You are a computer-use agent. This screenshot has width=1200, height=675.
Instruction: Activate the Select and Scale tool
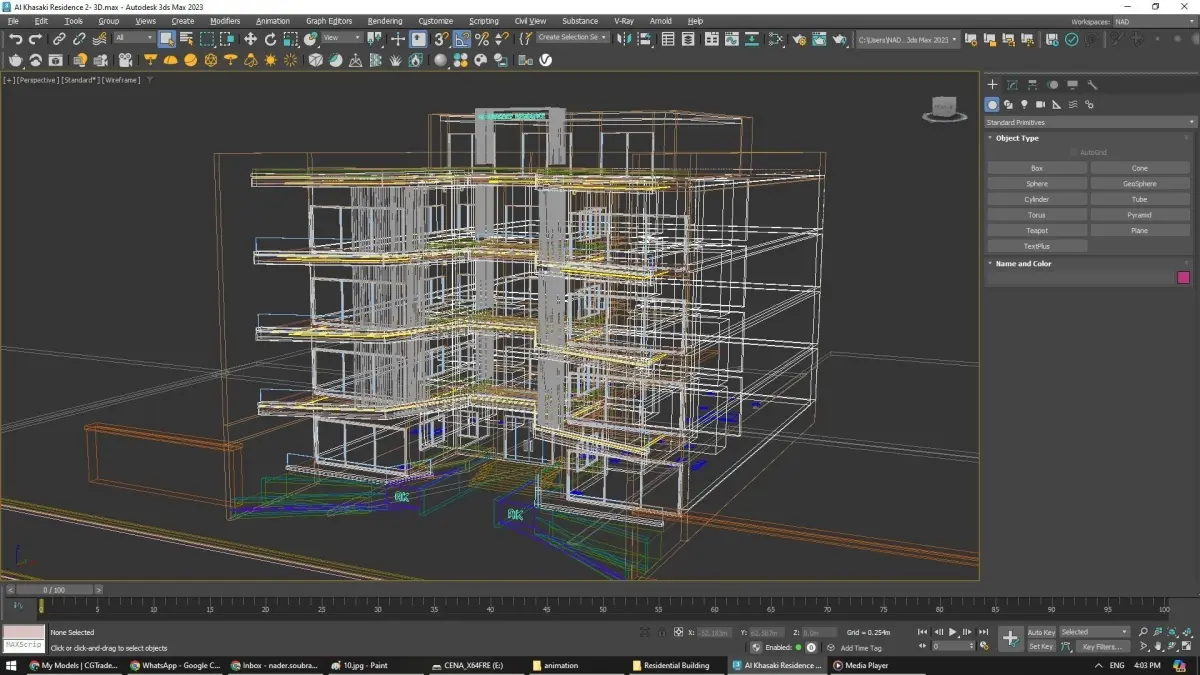click(x=290, y=39)
